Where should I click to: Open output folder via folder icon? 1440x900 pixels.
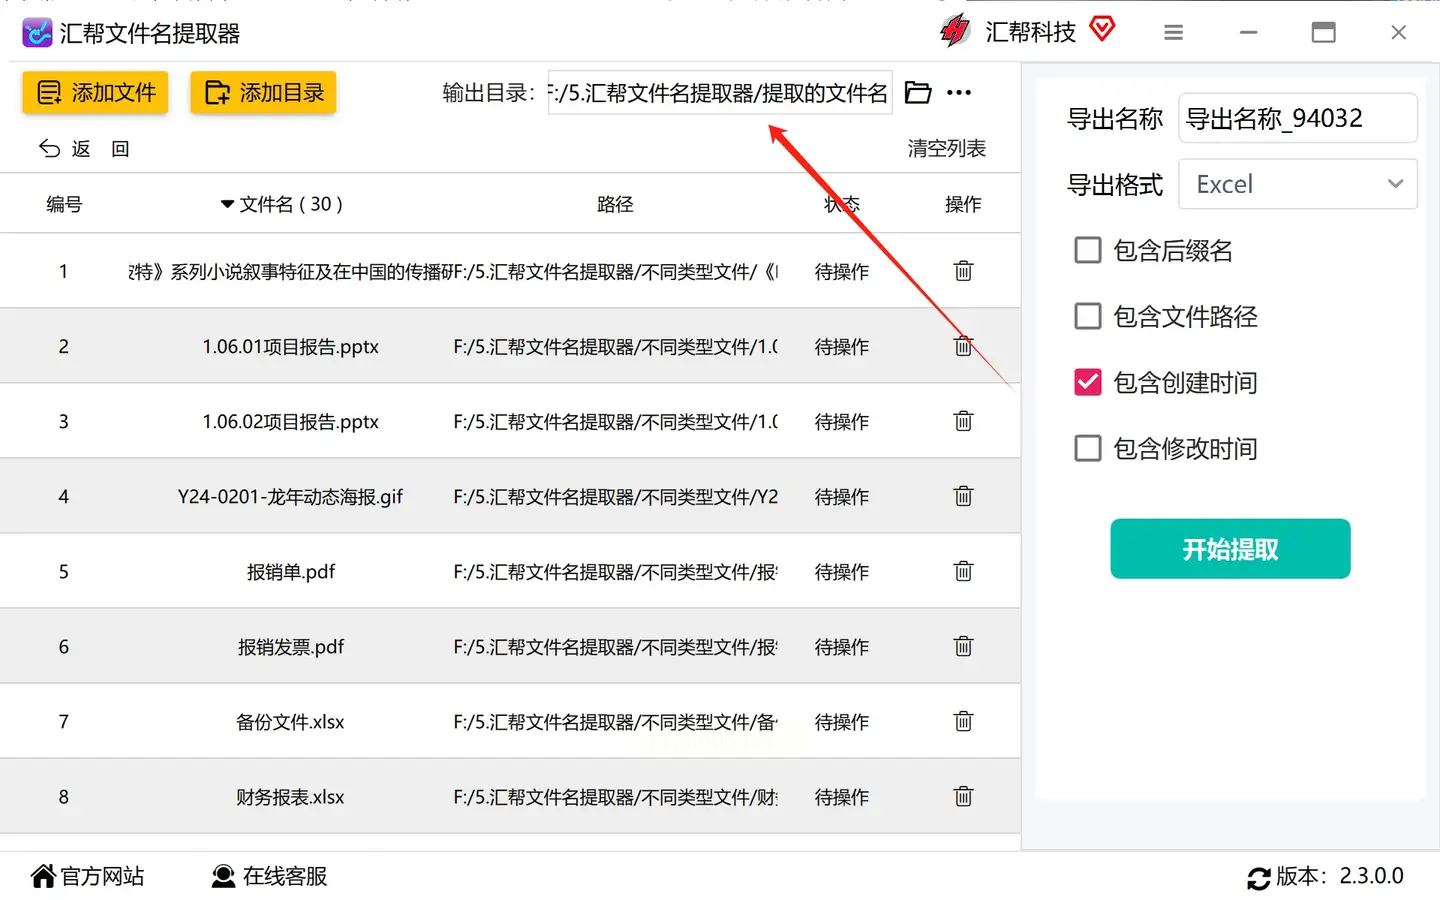(918, 93)
